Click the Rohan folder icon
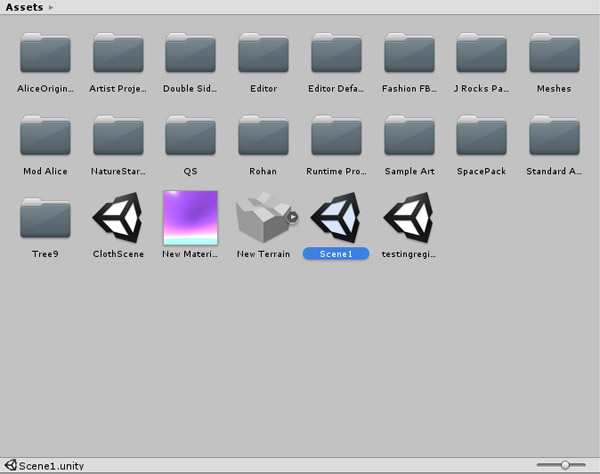This screenshot has width=600, height=474. click(263, 135)
